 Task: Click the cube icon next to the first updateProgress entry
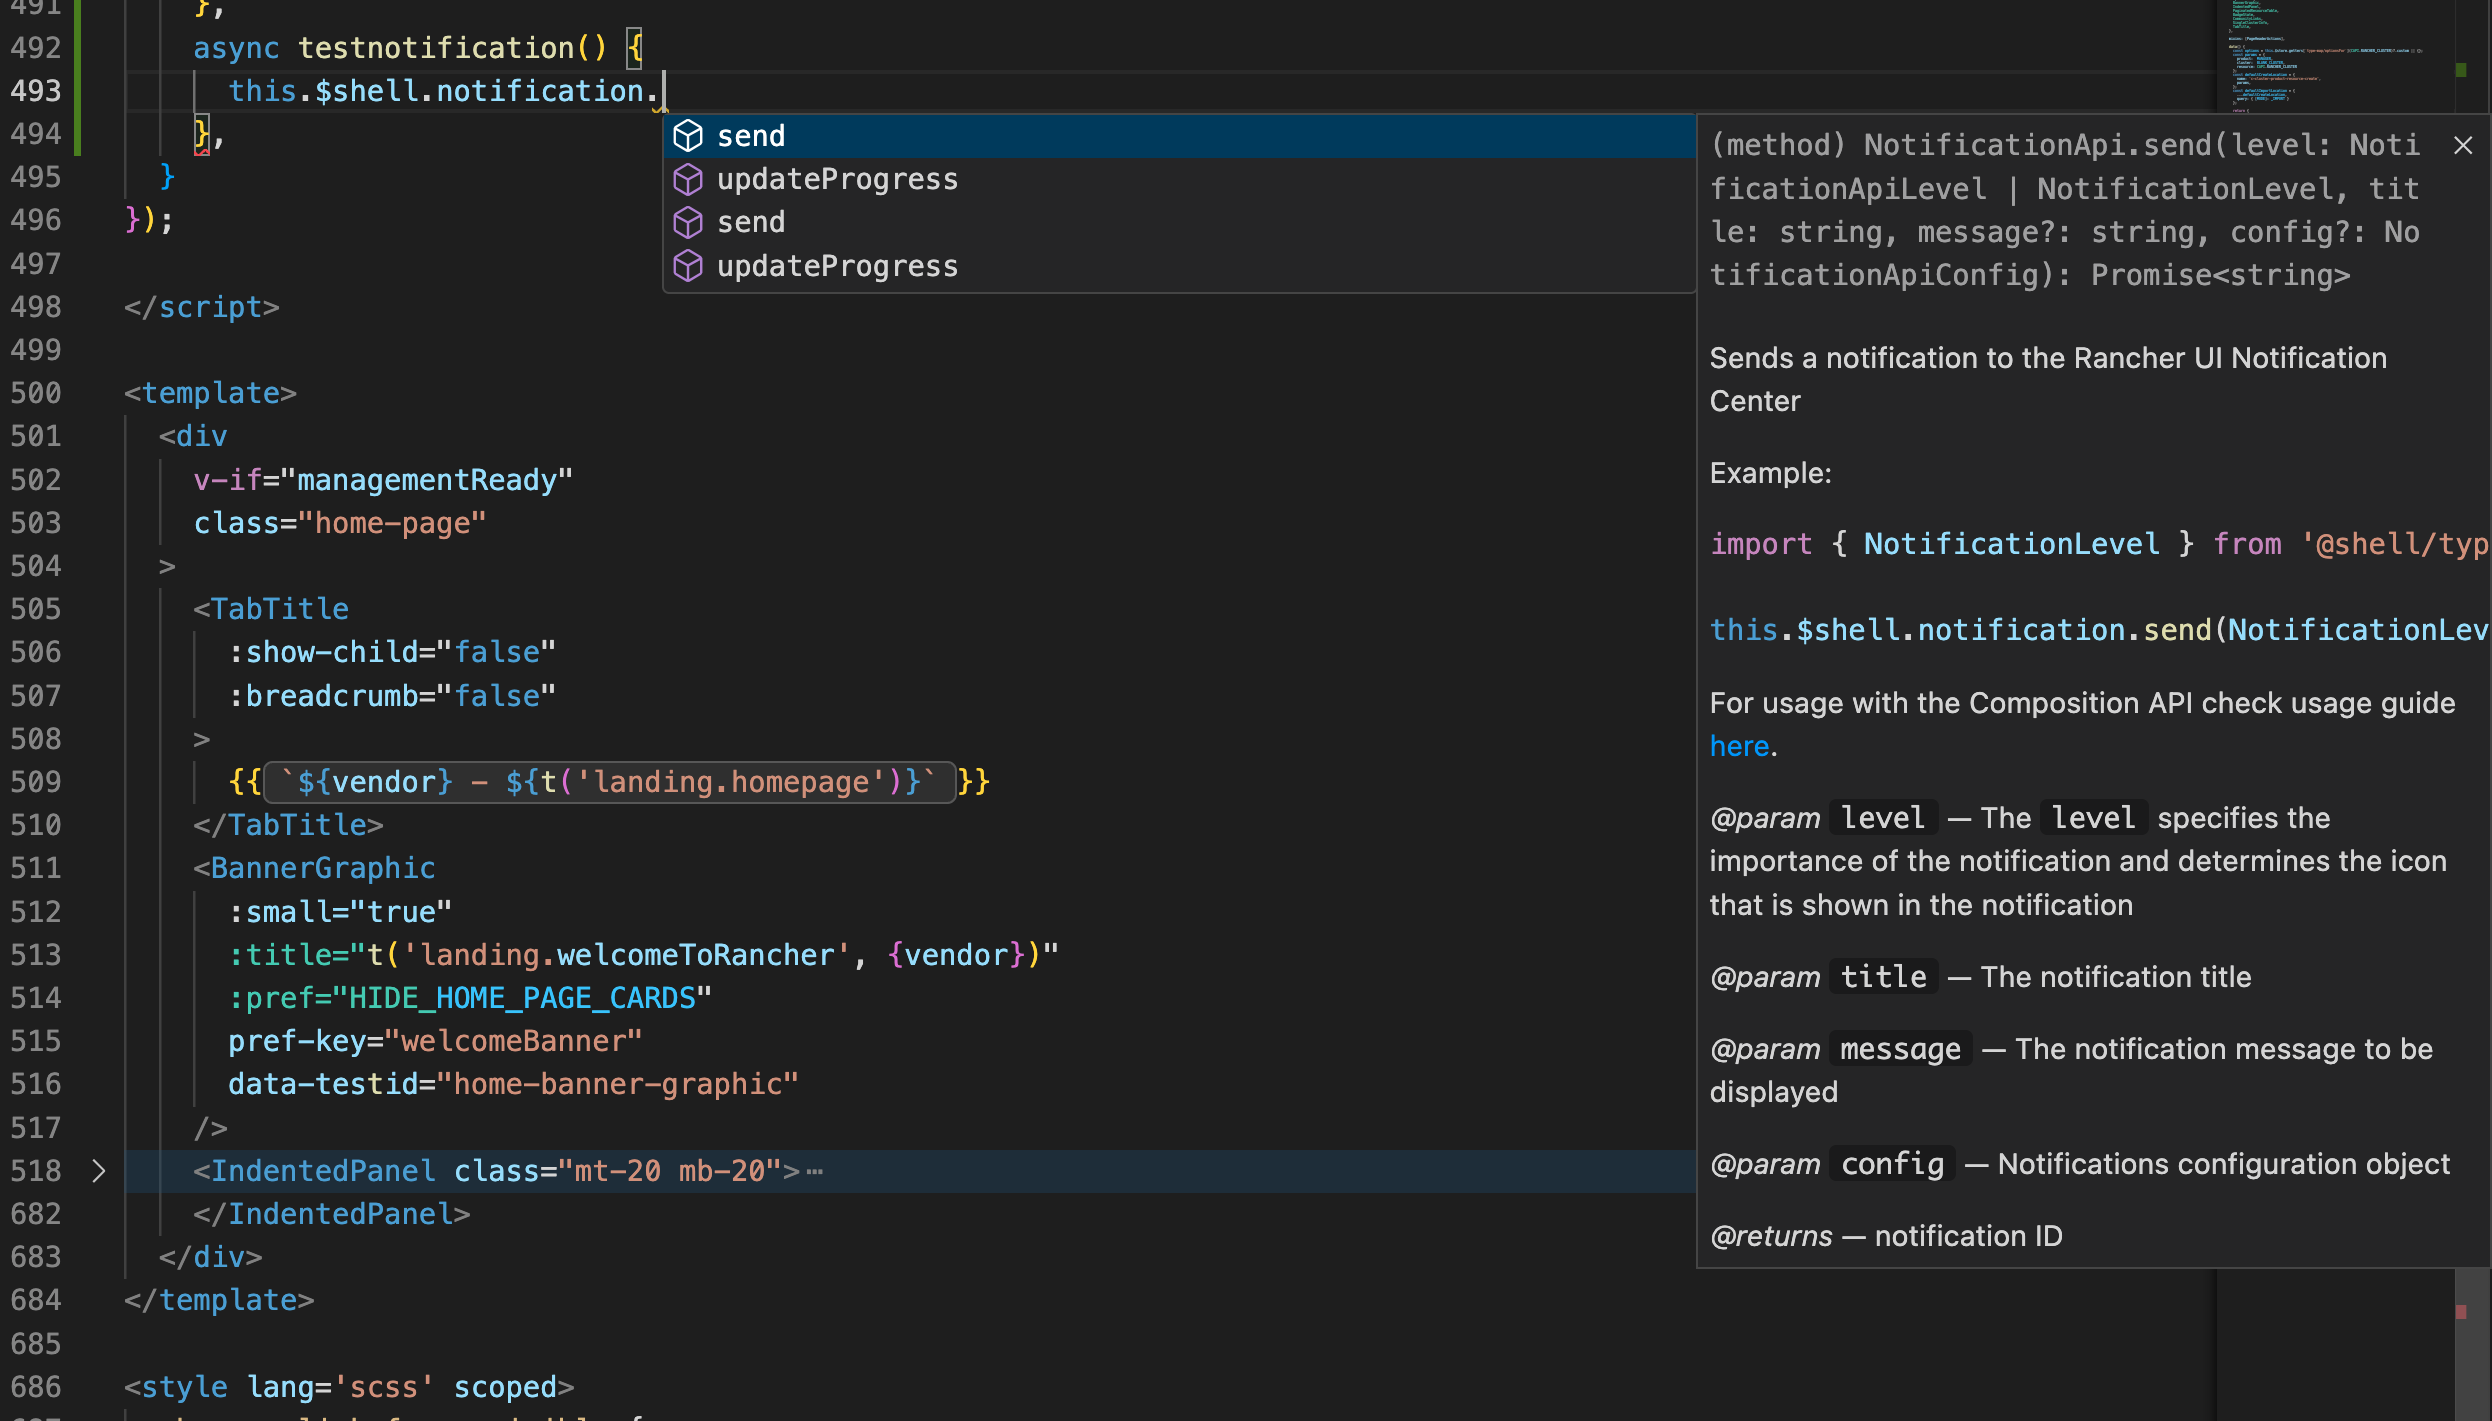pyautogui.click(x=689, y=179)
